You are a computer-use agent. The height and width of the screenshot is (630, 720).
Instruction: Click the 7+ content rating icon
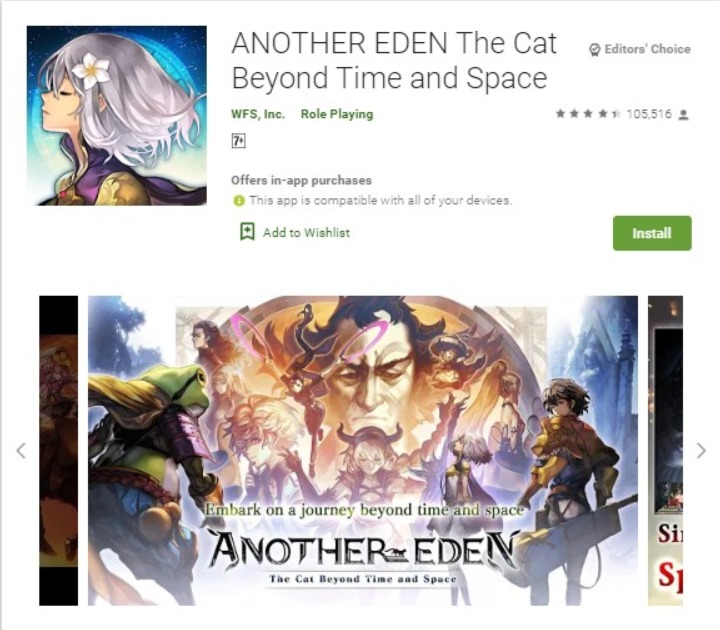click(238, 141)
